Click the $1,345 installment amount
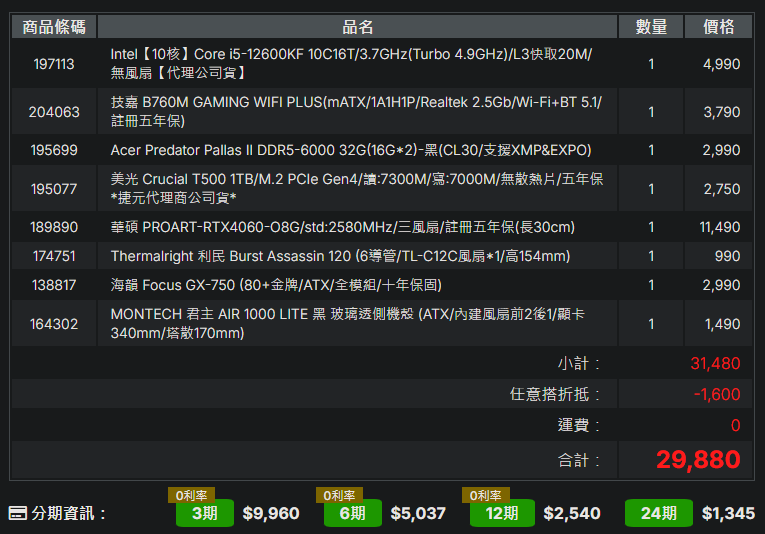The width and height of the screenshot is (765, 534). (x=728, y=514)
